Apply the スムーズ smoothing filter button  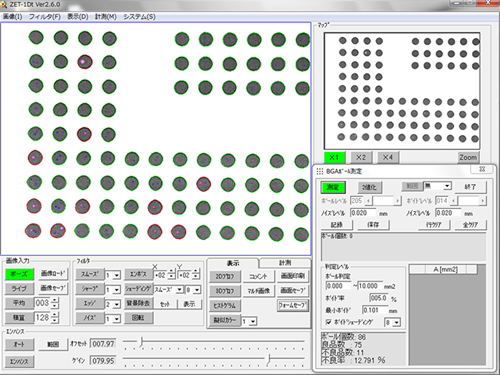tap(90, 274)
